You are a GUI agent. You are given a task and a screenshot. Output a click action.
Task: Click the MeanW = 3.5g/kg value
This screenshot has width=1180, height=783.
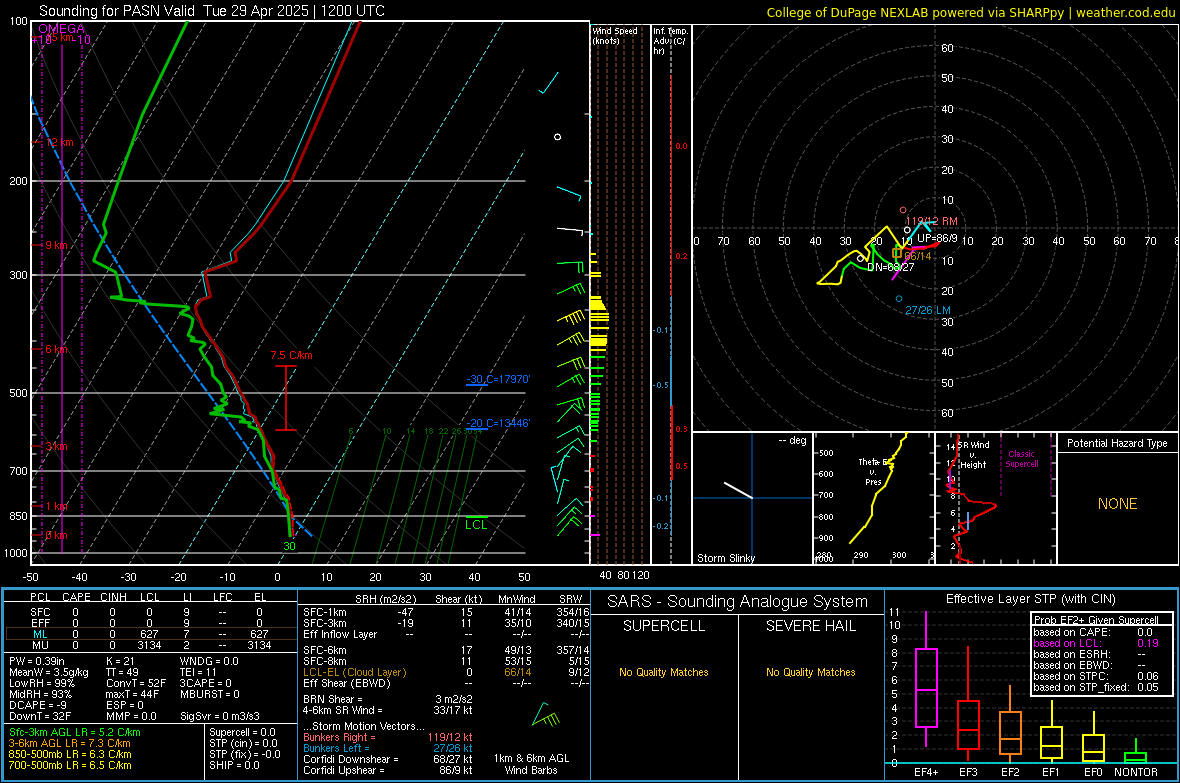click(49, 672)
